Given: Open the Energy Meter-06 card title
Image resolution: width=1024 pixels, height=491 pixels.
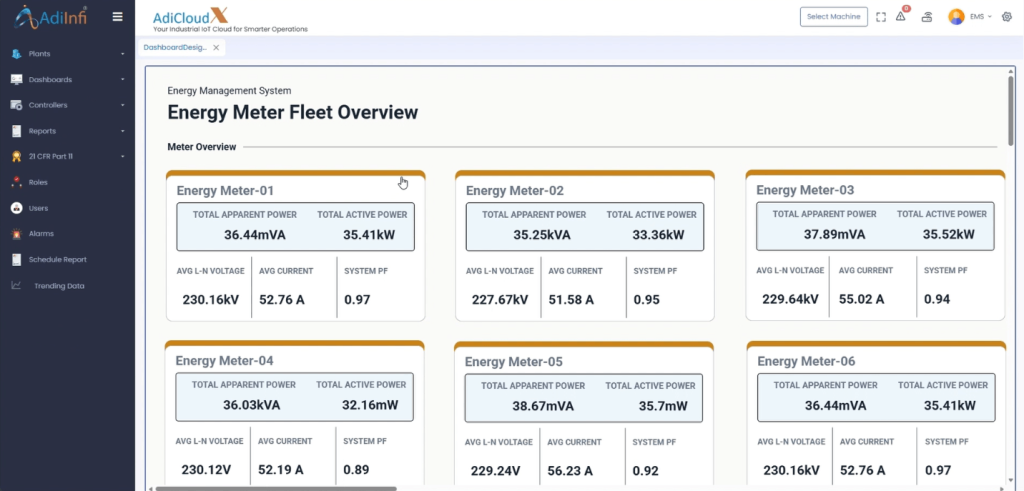Looking at the screenshot, I should [806, 361].
